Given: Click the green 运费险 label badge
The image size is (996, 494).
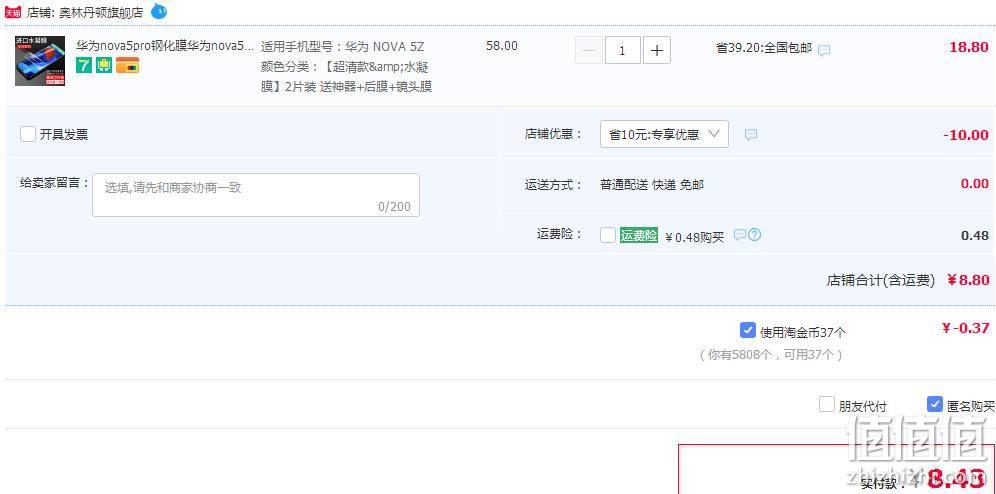Looking at the screenshot, I should pos(639,235).
